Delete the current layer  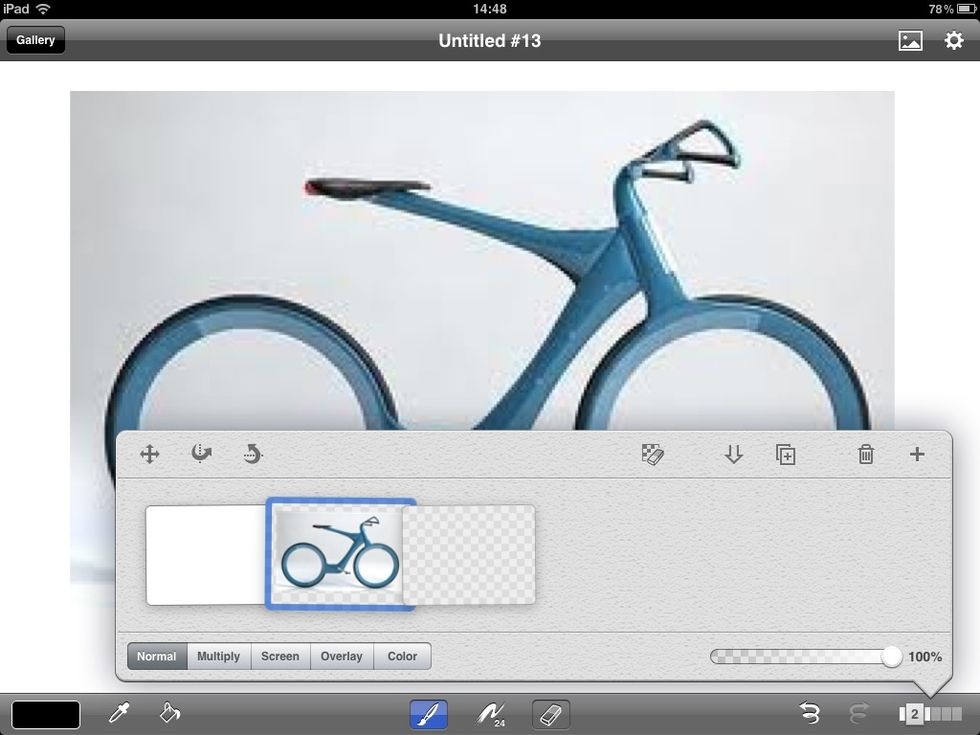click(x=865, y=454)
